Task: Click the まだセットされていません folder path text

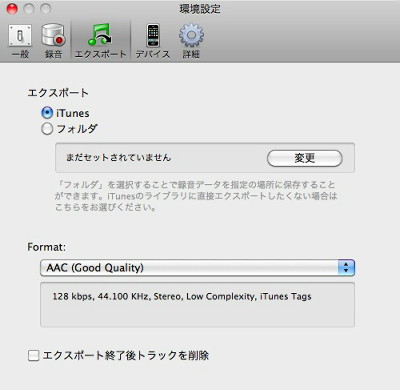Action: click(118, 157)
